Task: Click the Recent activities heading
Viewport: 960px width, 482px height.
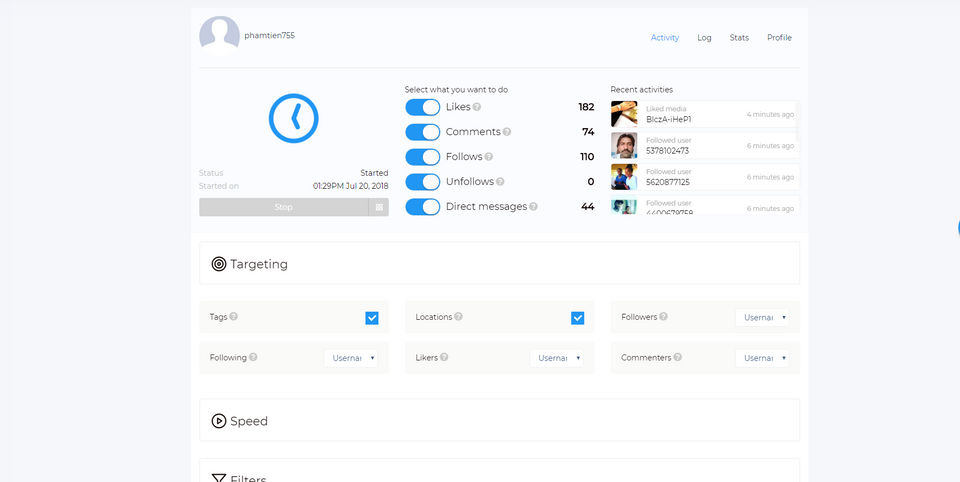Action: pyautogui.click(x=642, y=89)
